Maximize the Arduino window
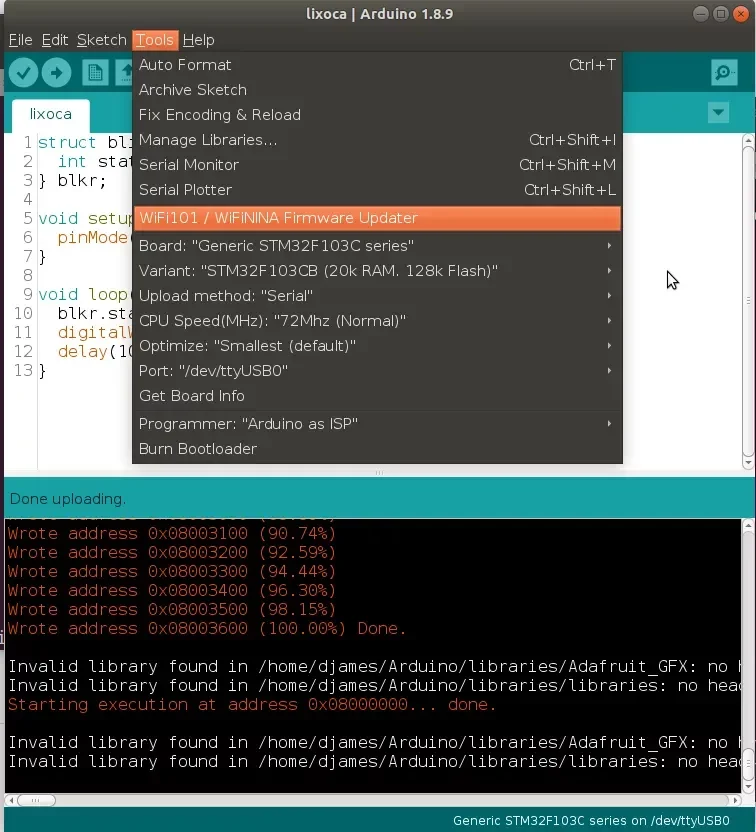 click(x=720, y=14)
